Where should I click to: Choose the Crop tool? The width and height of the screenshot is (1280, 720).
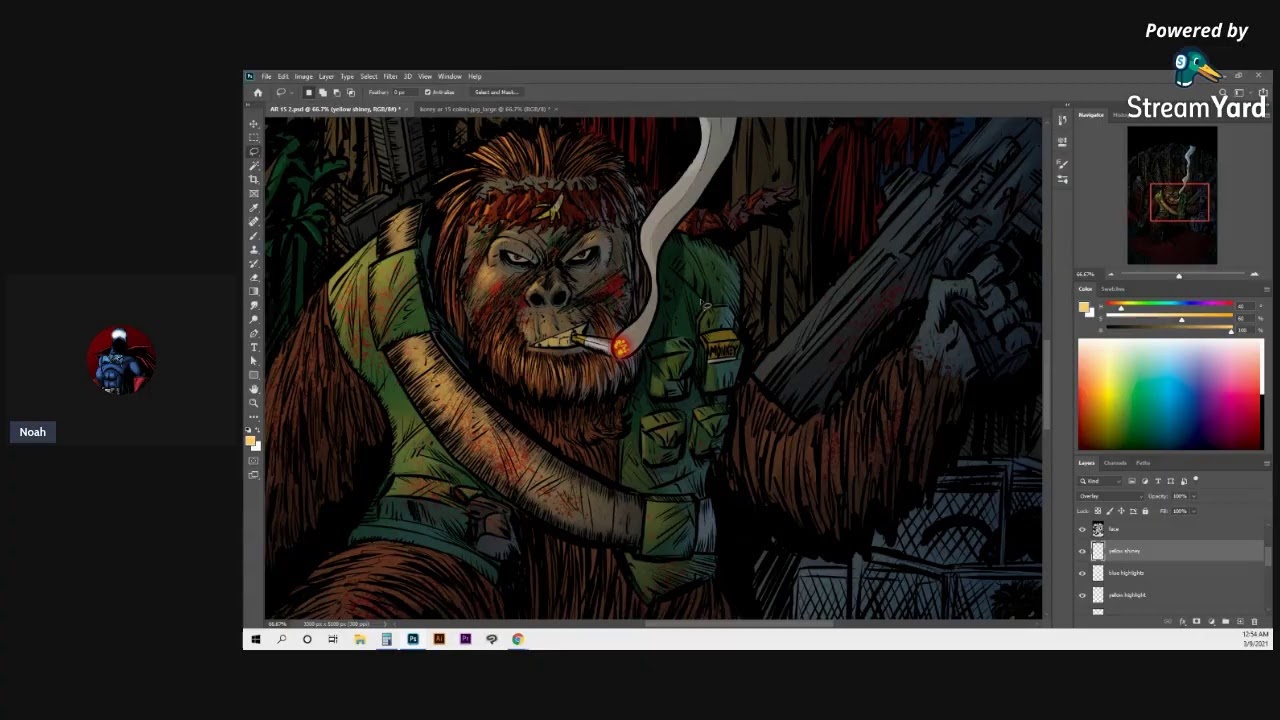[x=254, y=180]
